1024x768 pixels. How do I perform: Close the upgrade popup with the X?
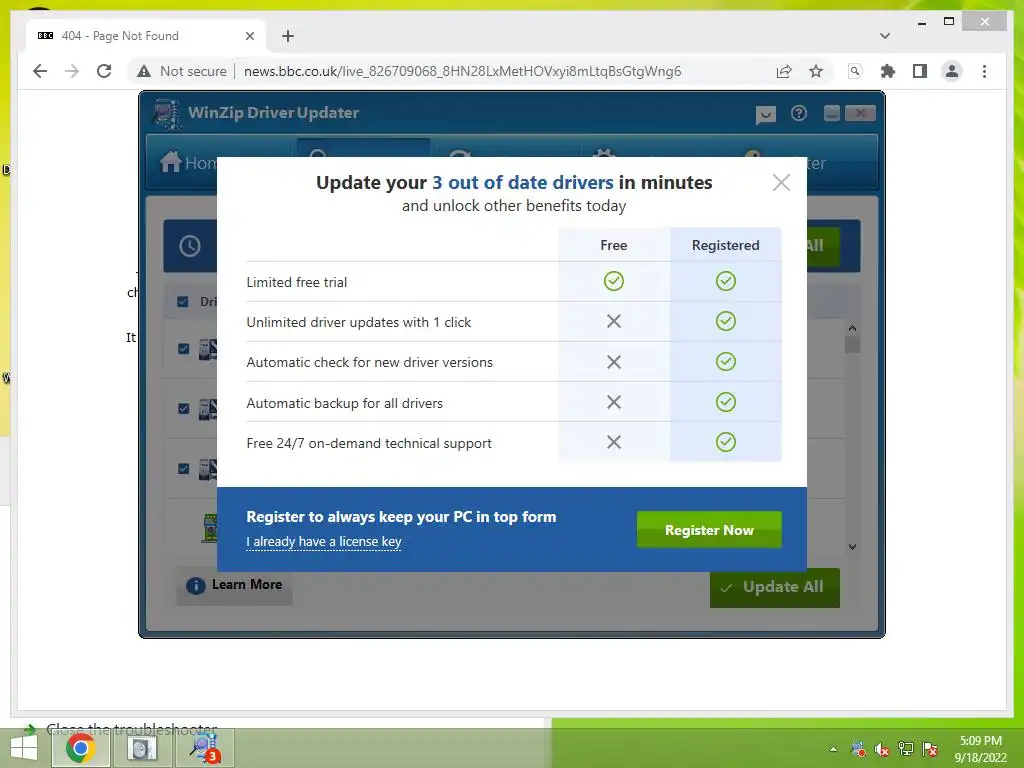(781, 182)
